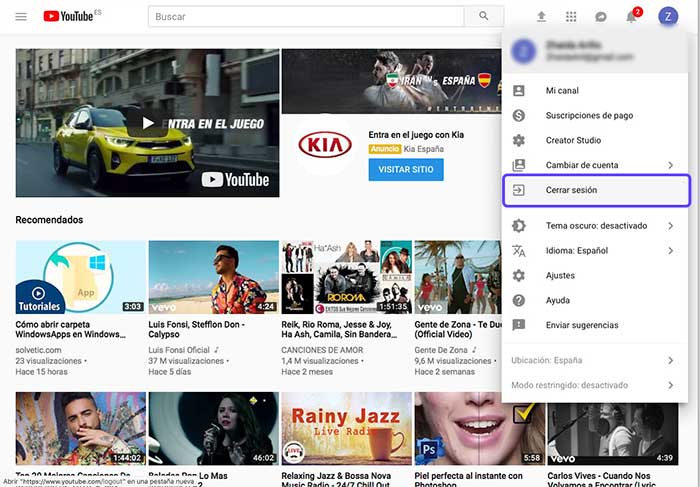
Task: Expand Tema oscuro submenu arrow
Action: [671, 226]
